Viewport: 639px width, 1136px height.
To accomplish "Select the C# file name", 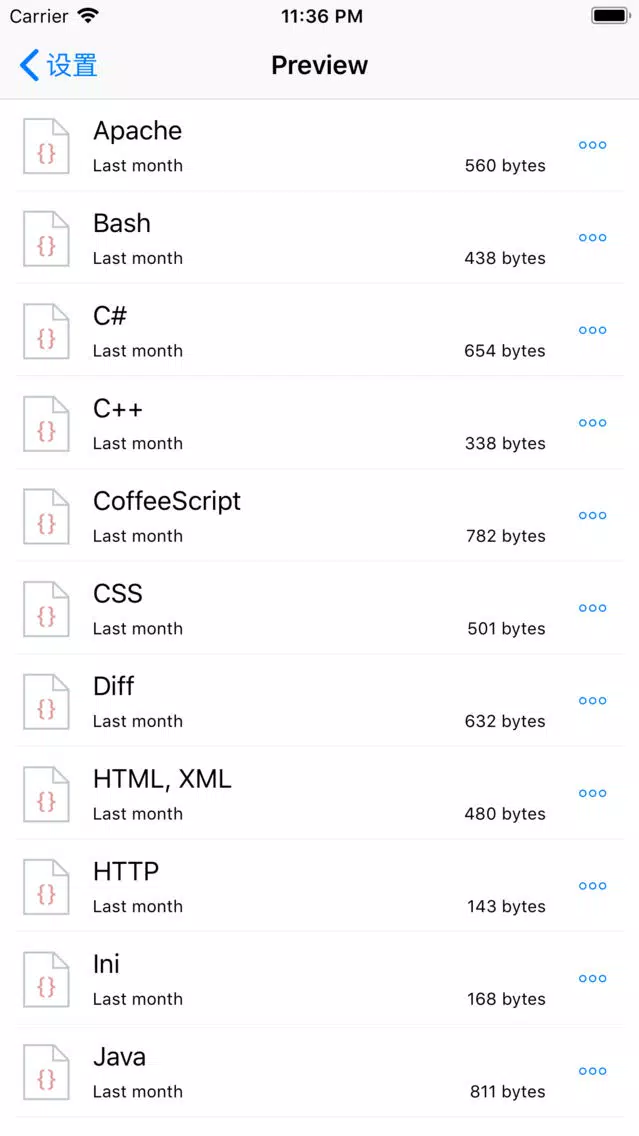I will [x=110, y=316].
